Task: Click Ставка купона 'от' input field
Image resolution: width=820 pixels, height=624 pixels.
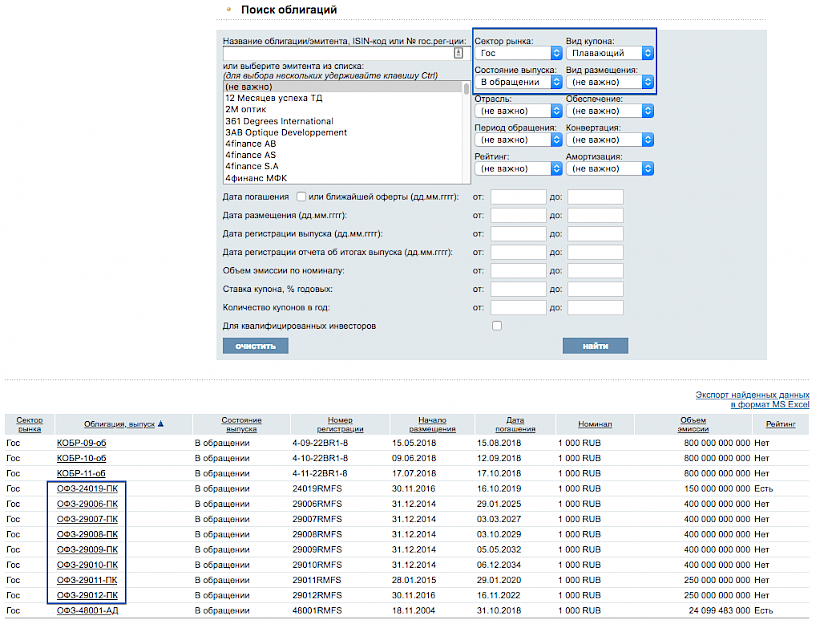Action: 518,289
